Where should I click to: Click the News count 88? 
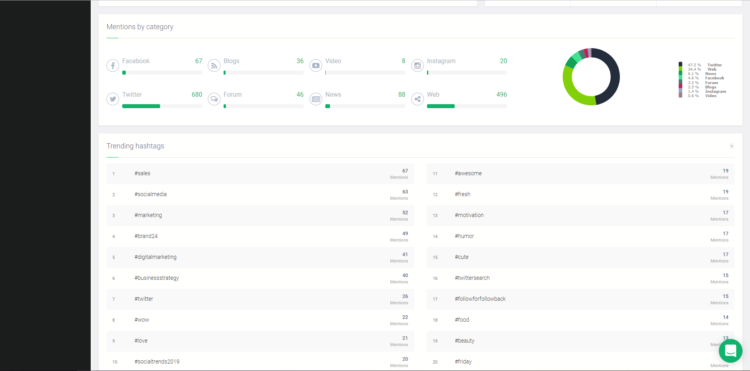[x=402, y=95]
